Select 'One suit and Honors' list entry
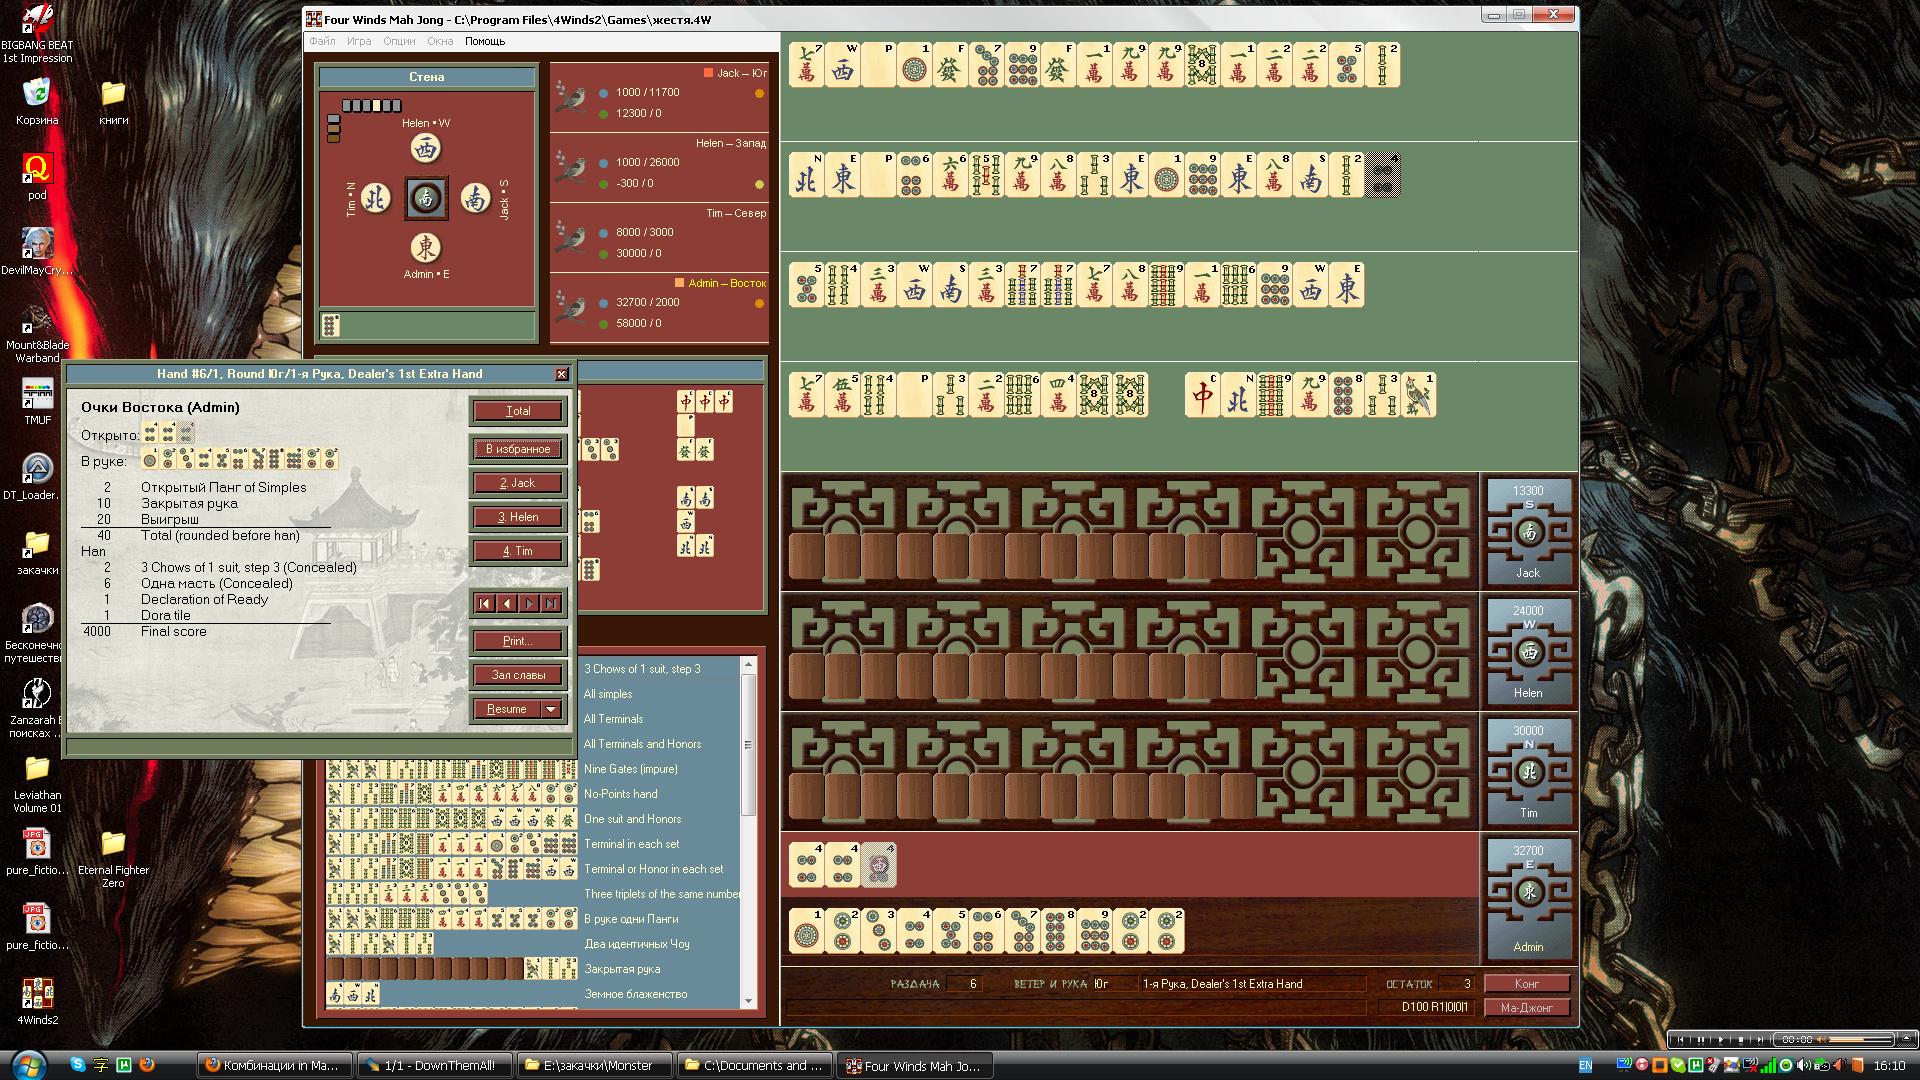 [x=632, y=819]
